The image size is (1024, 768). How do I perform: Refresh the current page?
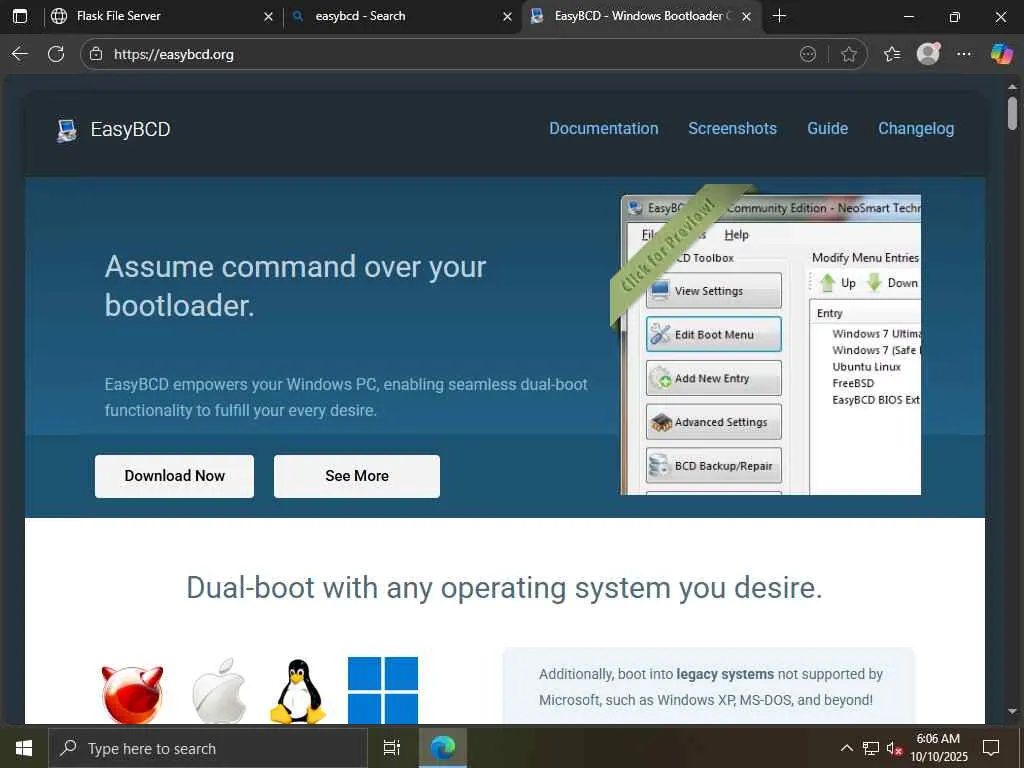(x=56, y=54)
